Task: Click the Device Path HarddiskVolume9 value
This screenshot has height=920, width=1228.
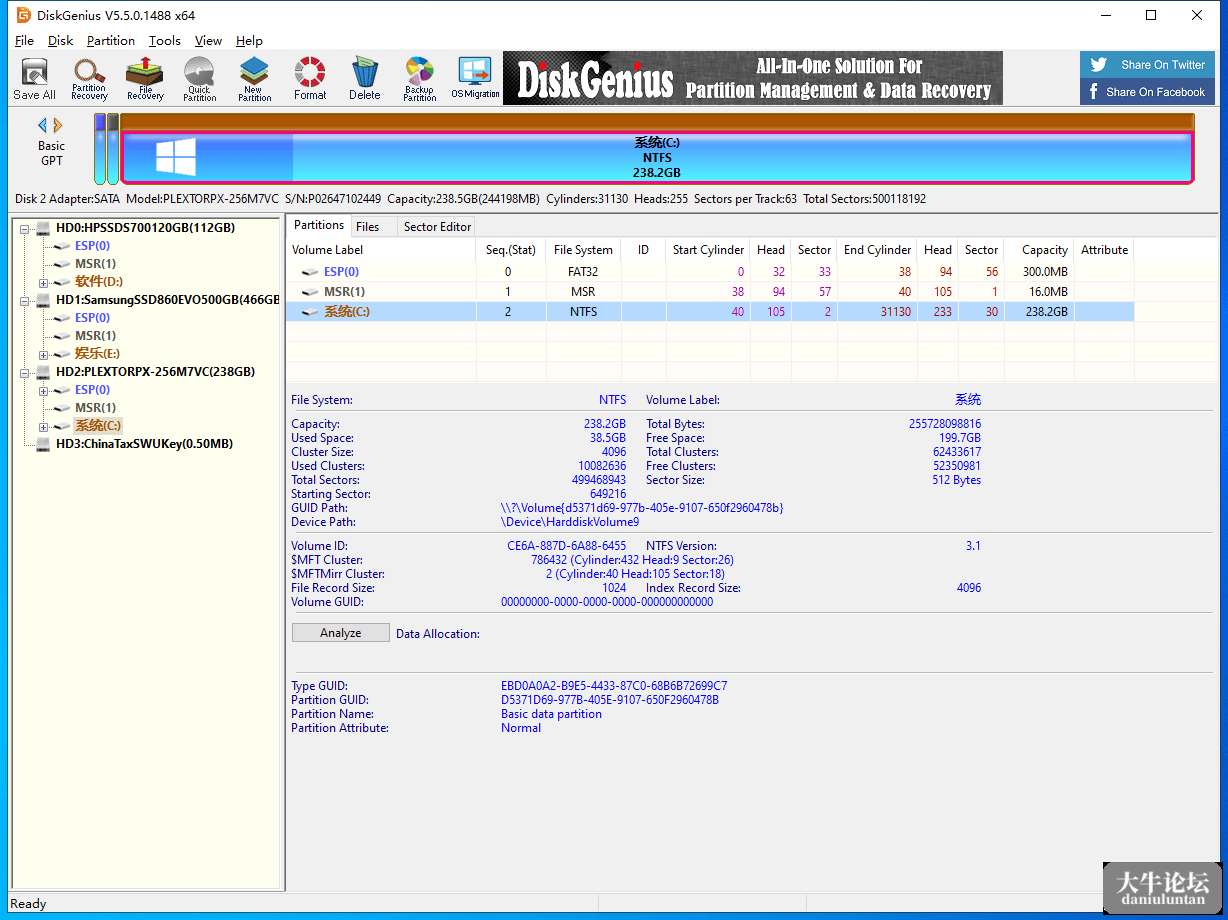Action: [x=570, y=522]
